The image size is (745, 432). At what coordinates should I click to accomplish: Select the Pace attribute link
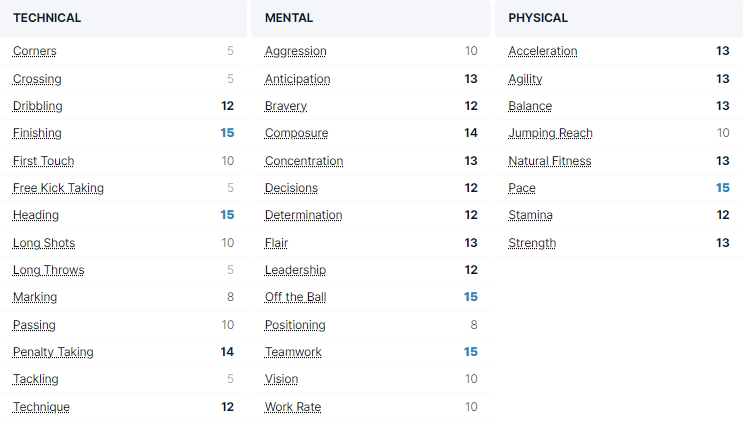pos(521,188)
